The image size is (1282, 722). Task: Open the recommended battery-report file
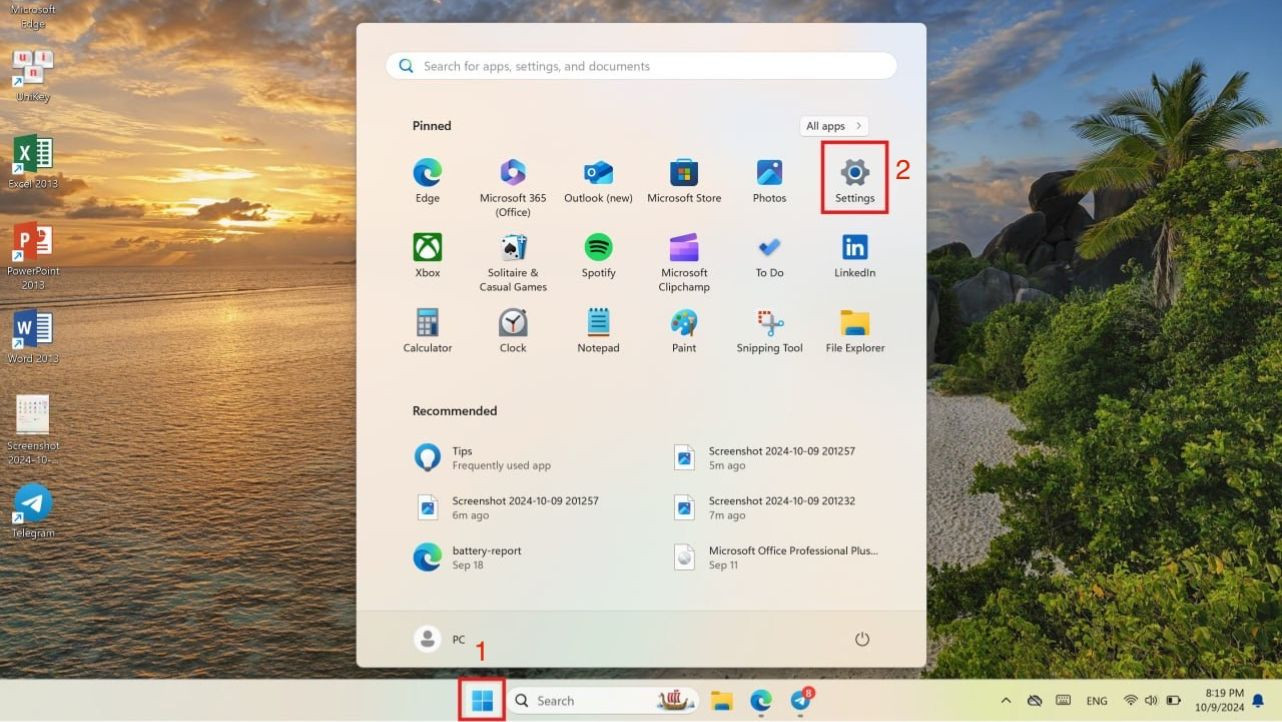pos(486,557)
